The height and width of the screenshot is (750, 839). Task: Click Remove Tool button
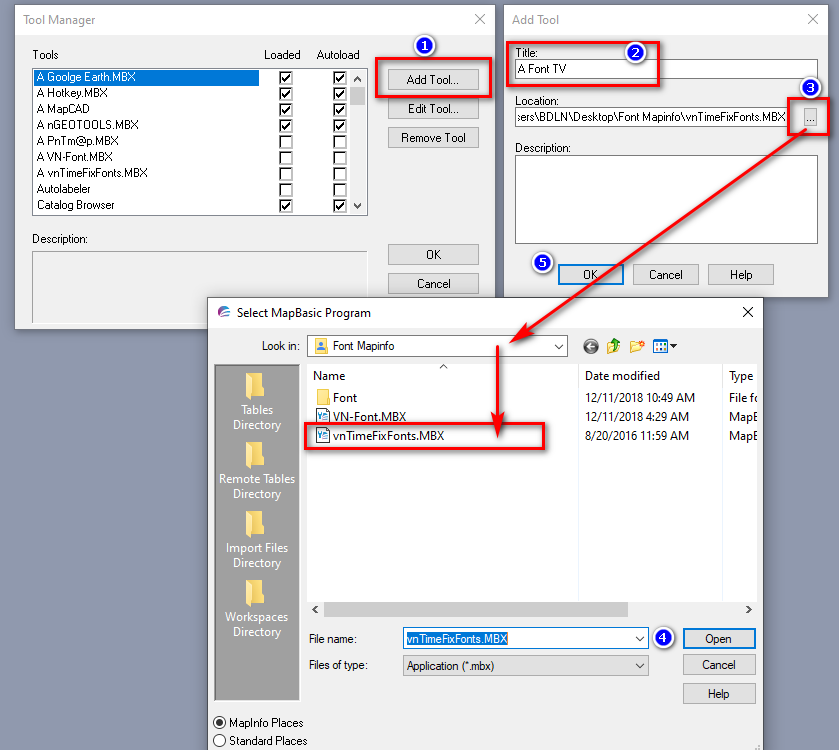[x=433, y=137]
